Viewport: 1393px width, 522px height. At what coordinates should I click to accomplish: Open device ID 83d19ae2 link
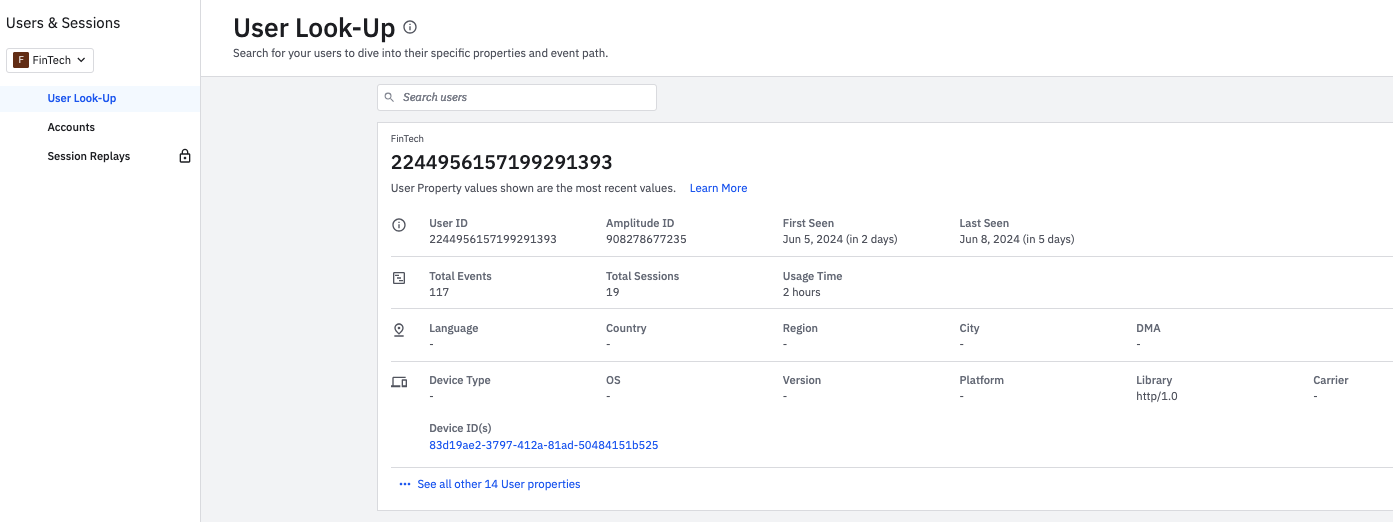(x=543, y=445)
